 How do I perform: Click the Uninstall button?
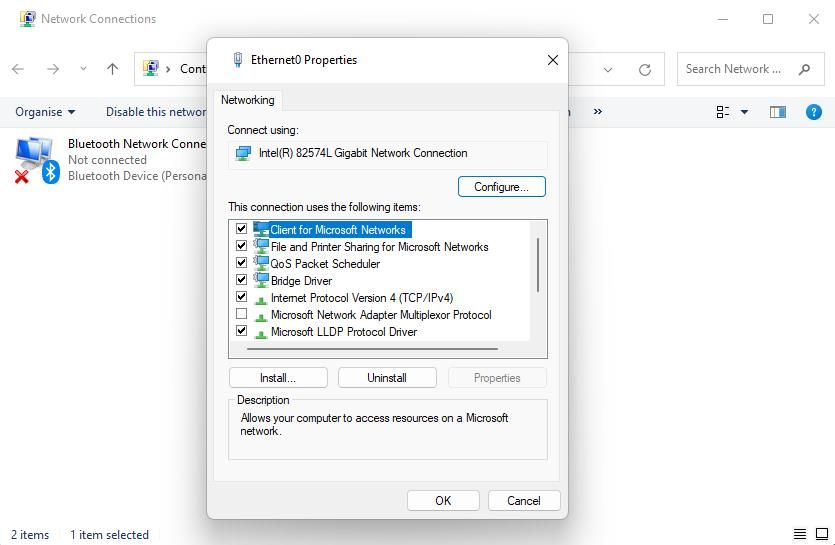click(x=387, y=378)
